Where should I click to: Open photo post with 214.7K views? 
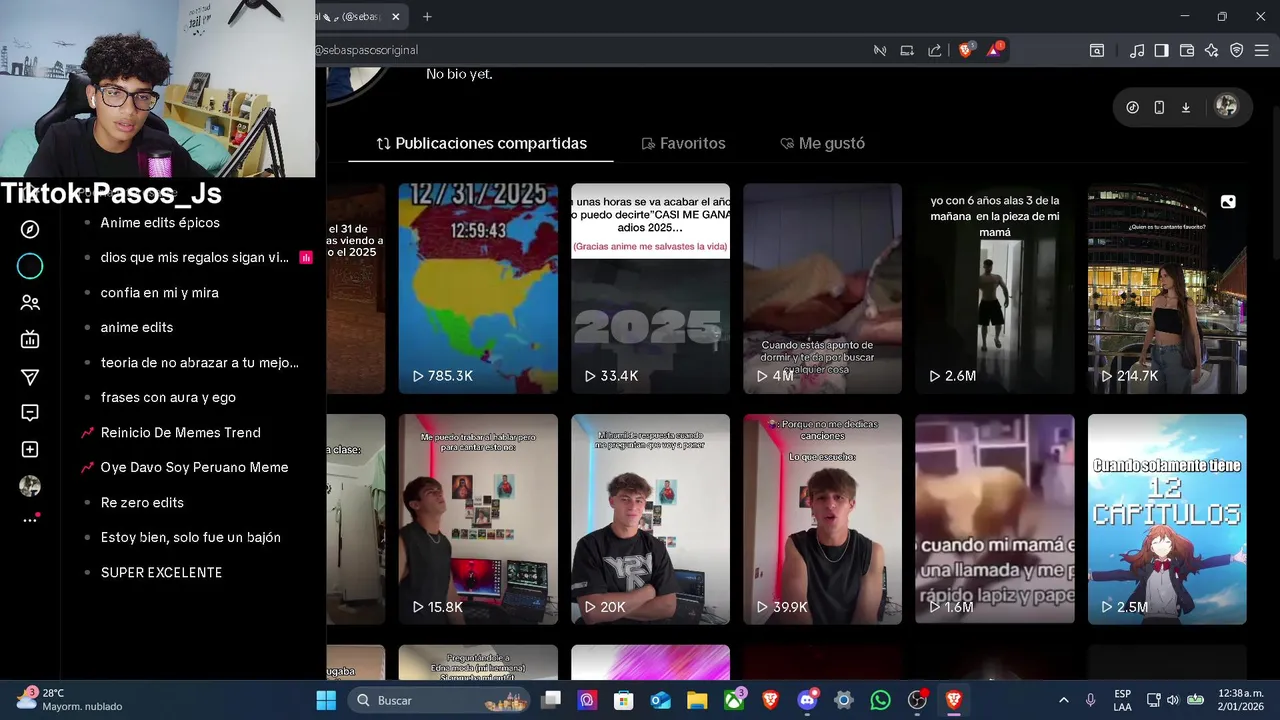click(1167, 289)
